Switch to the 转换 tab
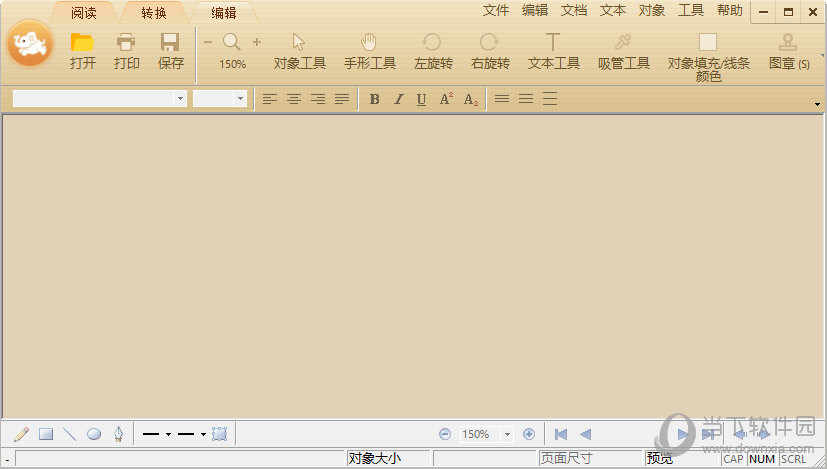The height and width of the screenshot is (469, 827). (154, 13)
